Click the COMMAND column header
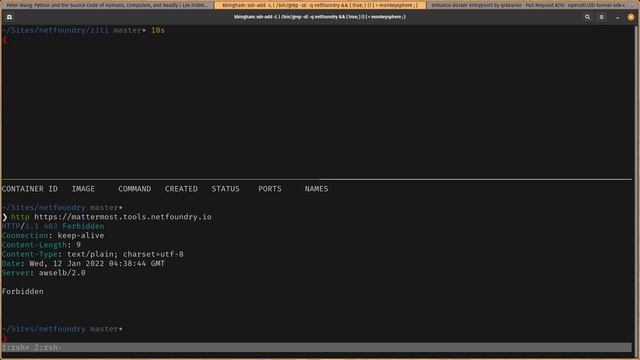This screenshot has height=360, width=640. 135,189
